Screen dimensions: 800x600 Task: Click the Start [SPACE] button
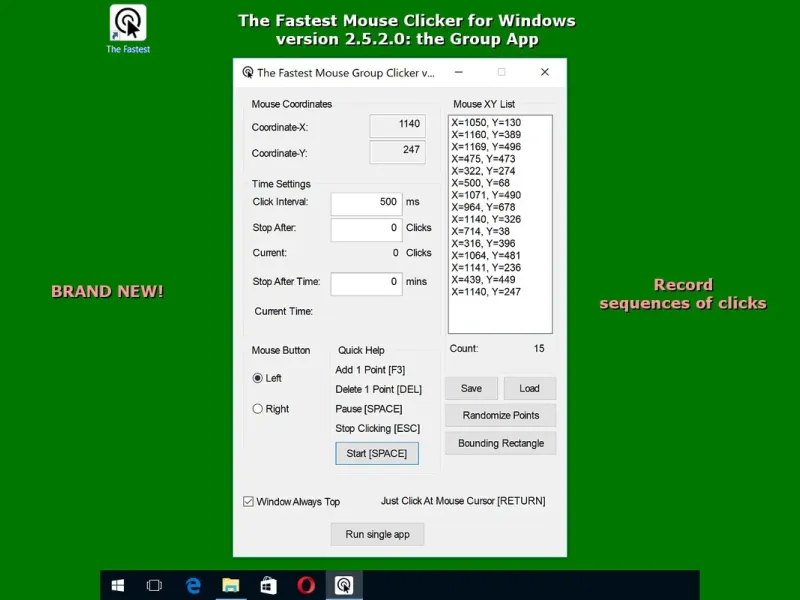pos(377,454)
